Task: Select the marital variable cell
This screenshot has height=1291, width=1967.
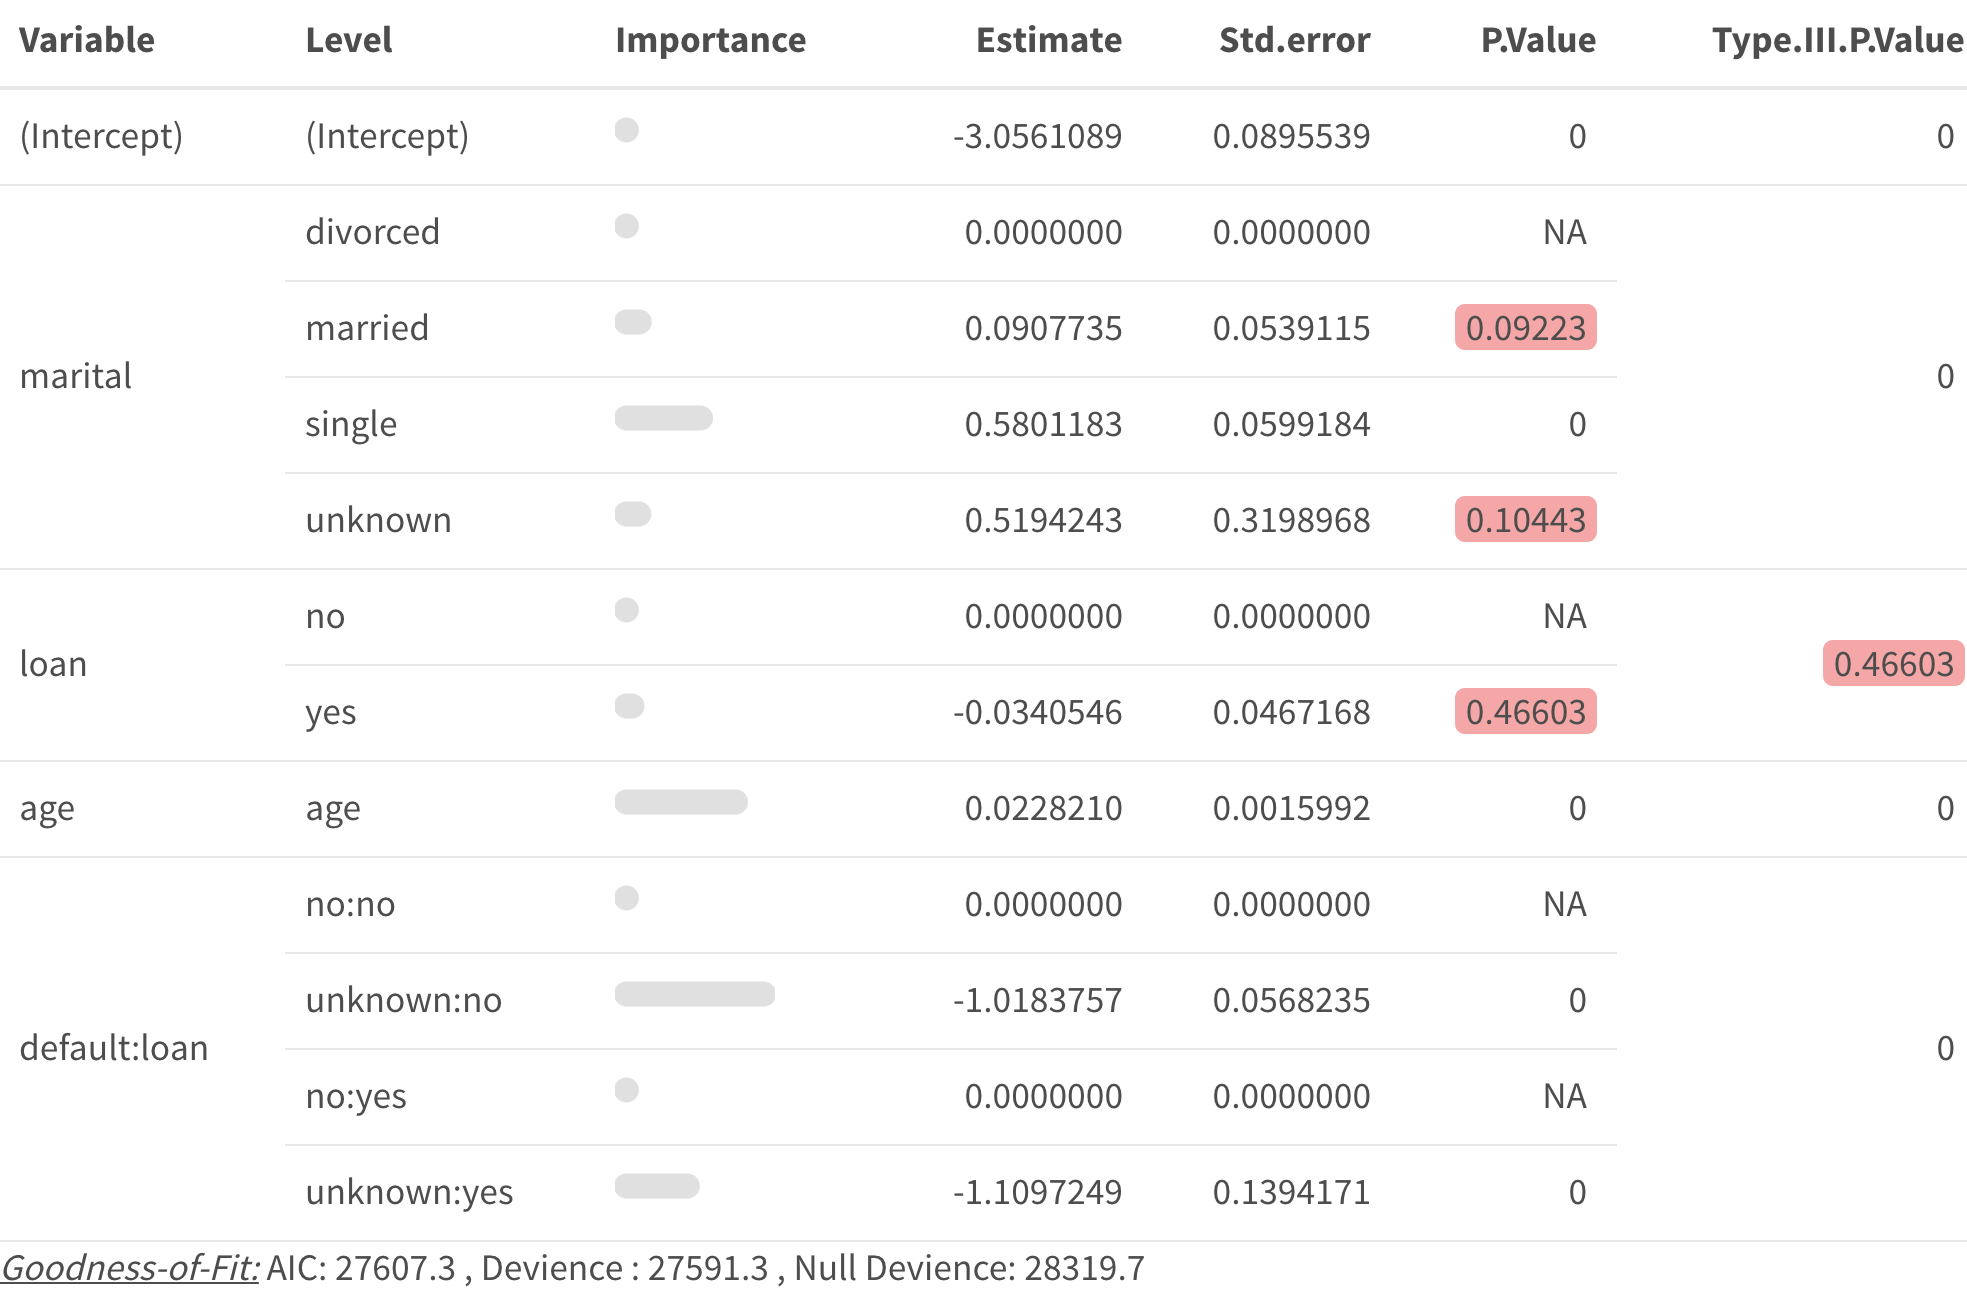Action: (76, 376)
